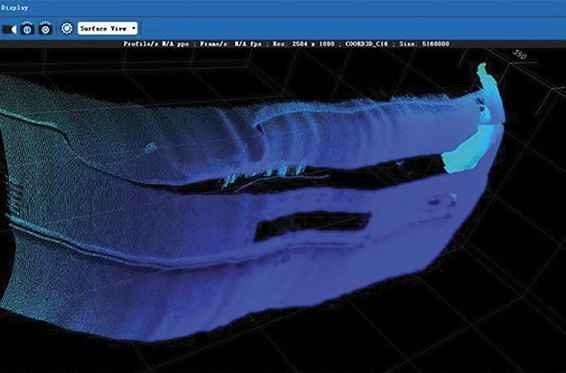Open the Surface View dropdown

click(x=108, y=28)
